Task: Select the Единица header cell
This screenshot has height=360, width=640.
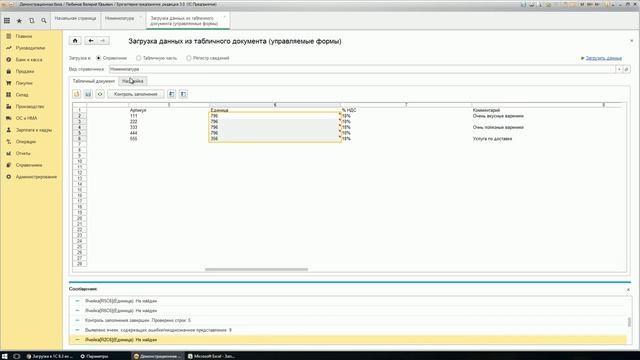Action: point(274,110)
